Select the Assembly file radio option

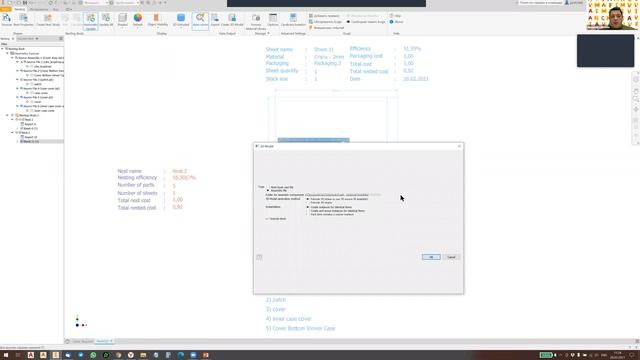268,191
